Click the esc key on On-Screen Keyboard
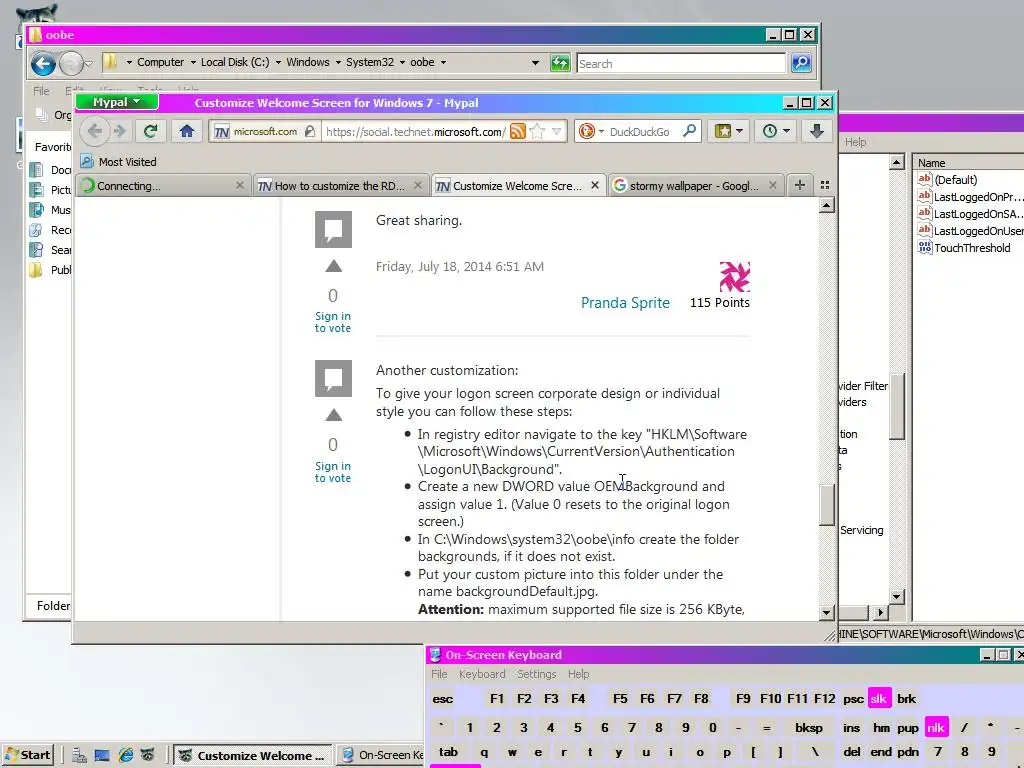1024x768 pixels. pyautogui.click(x=442, y=699)
